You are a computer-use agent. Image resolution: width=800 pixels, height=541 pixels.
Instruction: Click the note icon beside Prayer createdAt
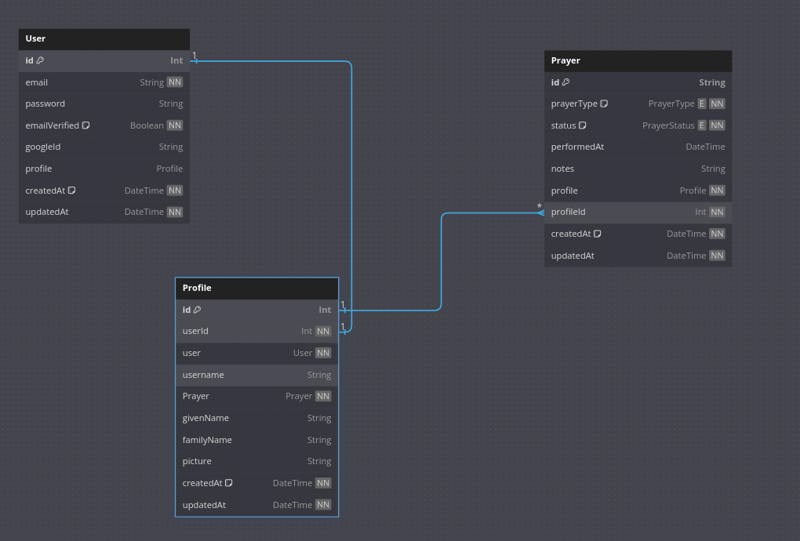click(597, 234)
